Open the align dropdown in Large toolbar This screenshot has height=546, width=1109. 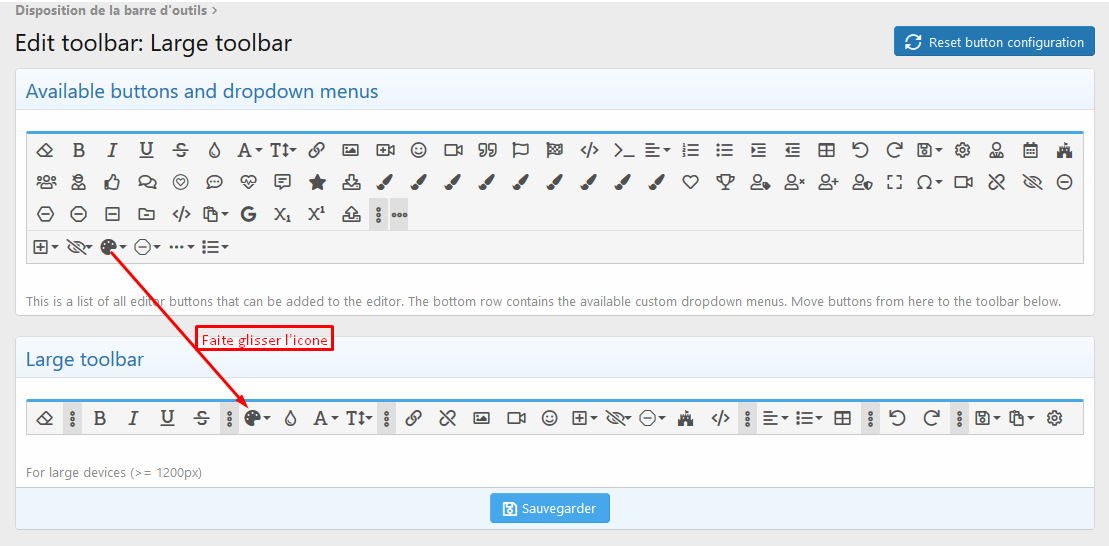point(776,419)
